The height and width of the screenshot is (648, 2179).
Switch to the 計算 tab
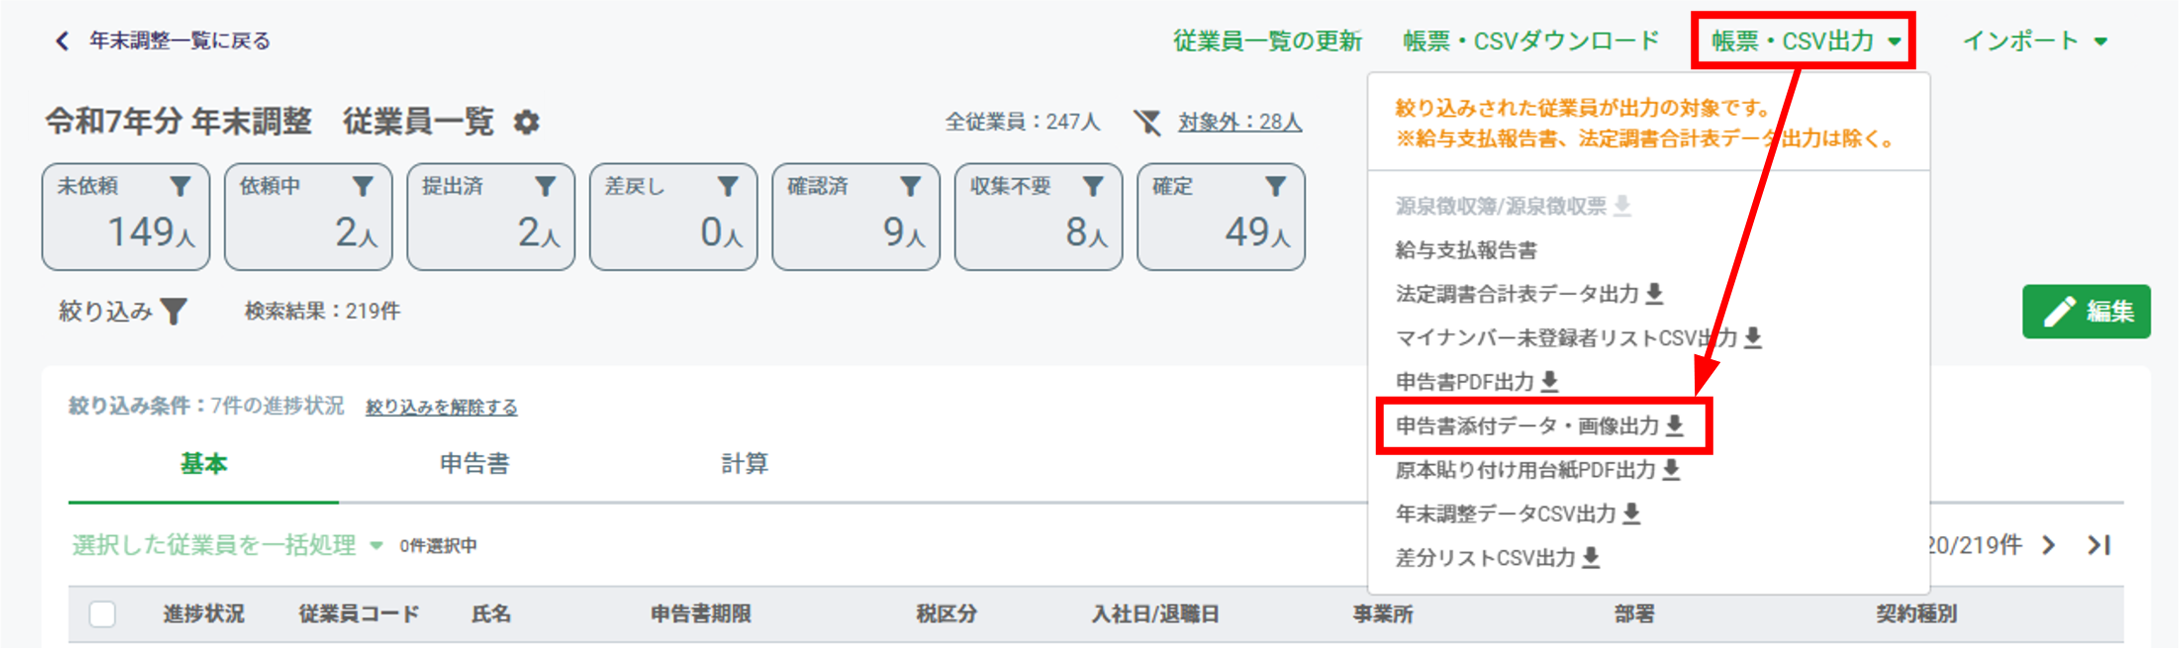pyautogui.click(x=745, y=464)
